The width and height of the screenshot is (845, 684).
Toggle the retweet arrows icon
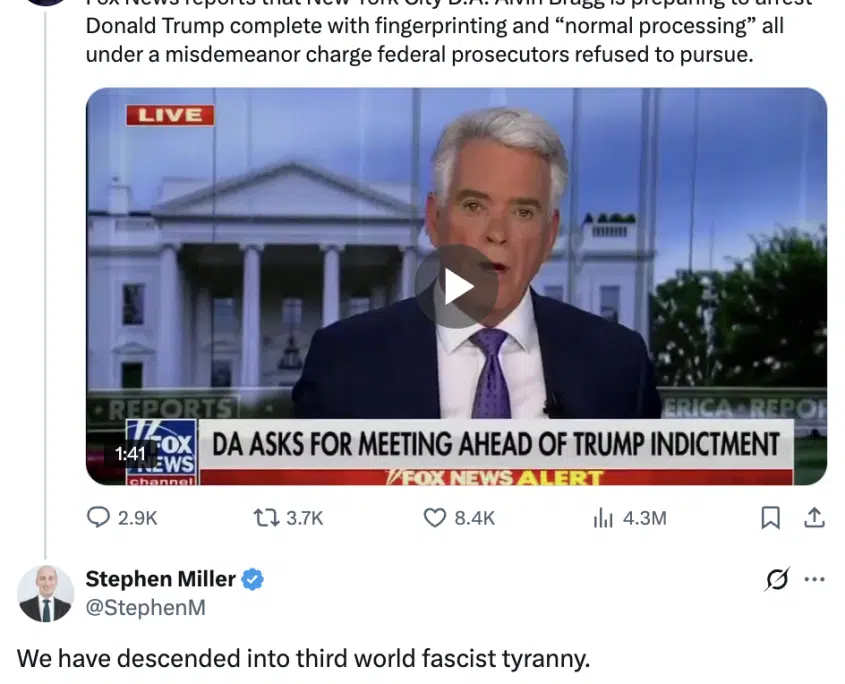coord(266,518)
